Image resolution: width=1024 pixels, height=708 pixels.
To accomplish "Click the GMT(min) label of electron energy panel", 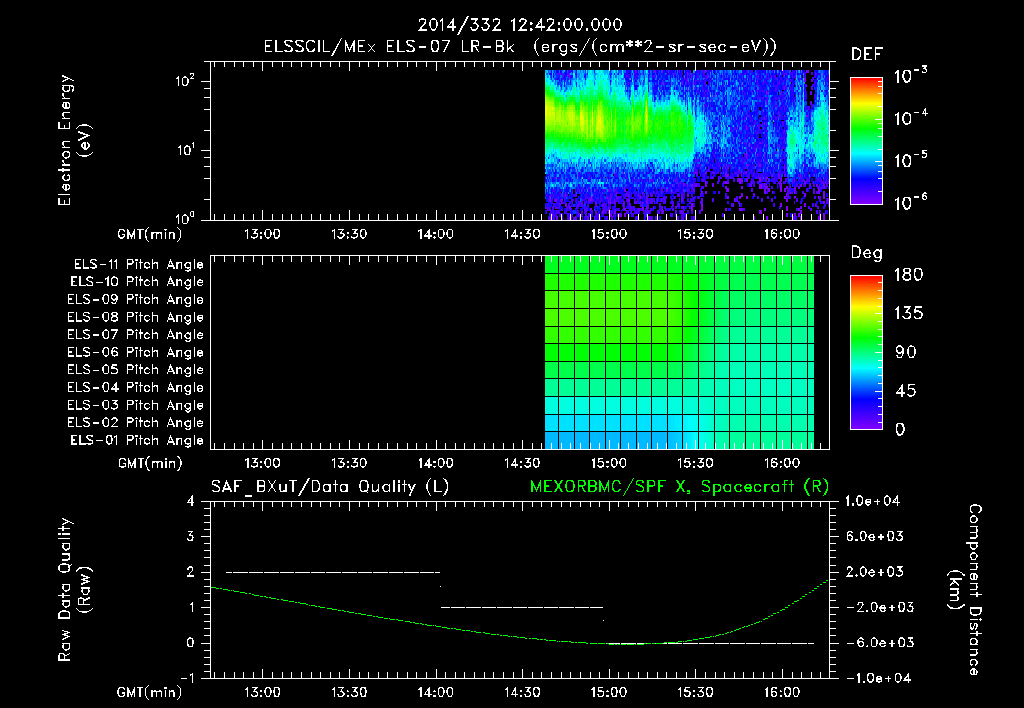I will point(150,234).
